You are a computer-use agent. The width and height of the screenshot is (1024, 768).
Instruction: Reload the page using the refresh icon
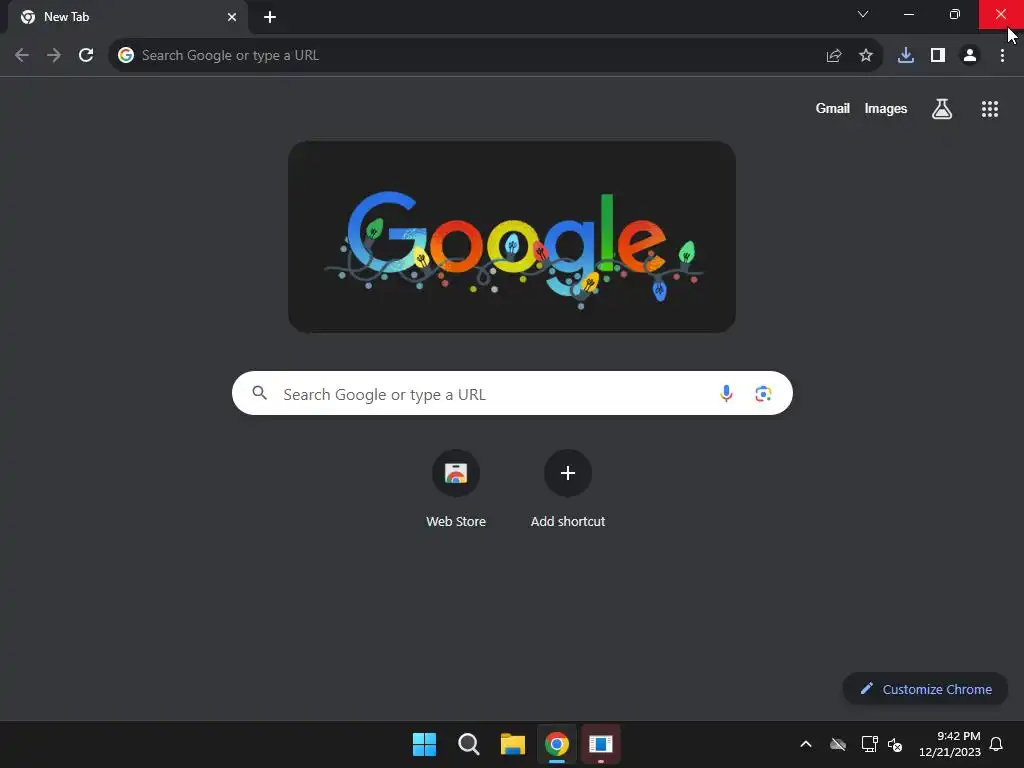(86, 56)
